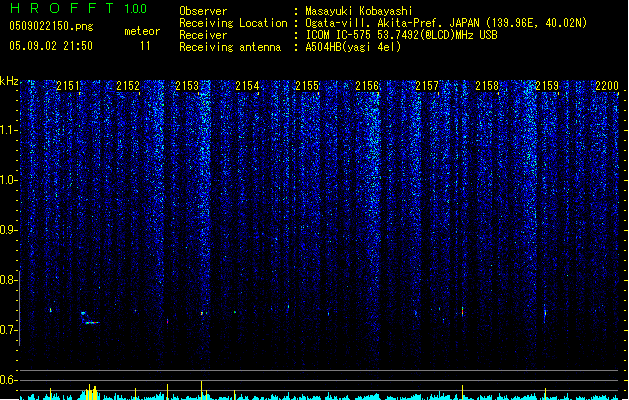Click the 2151 time marker label

(x=68, y=86)
